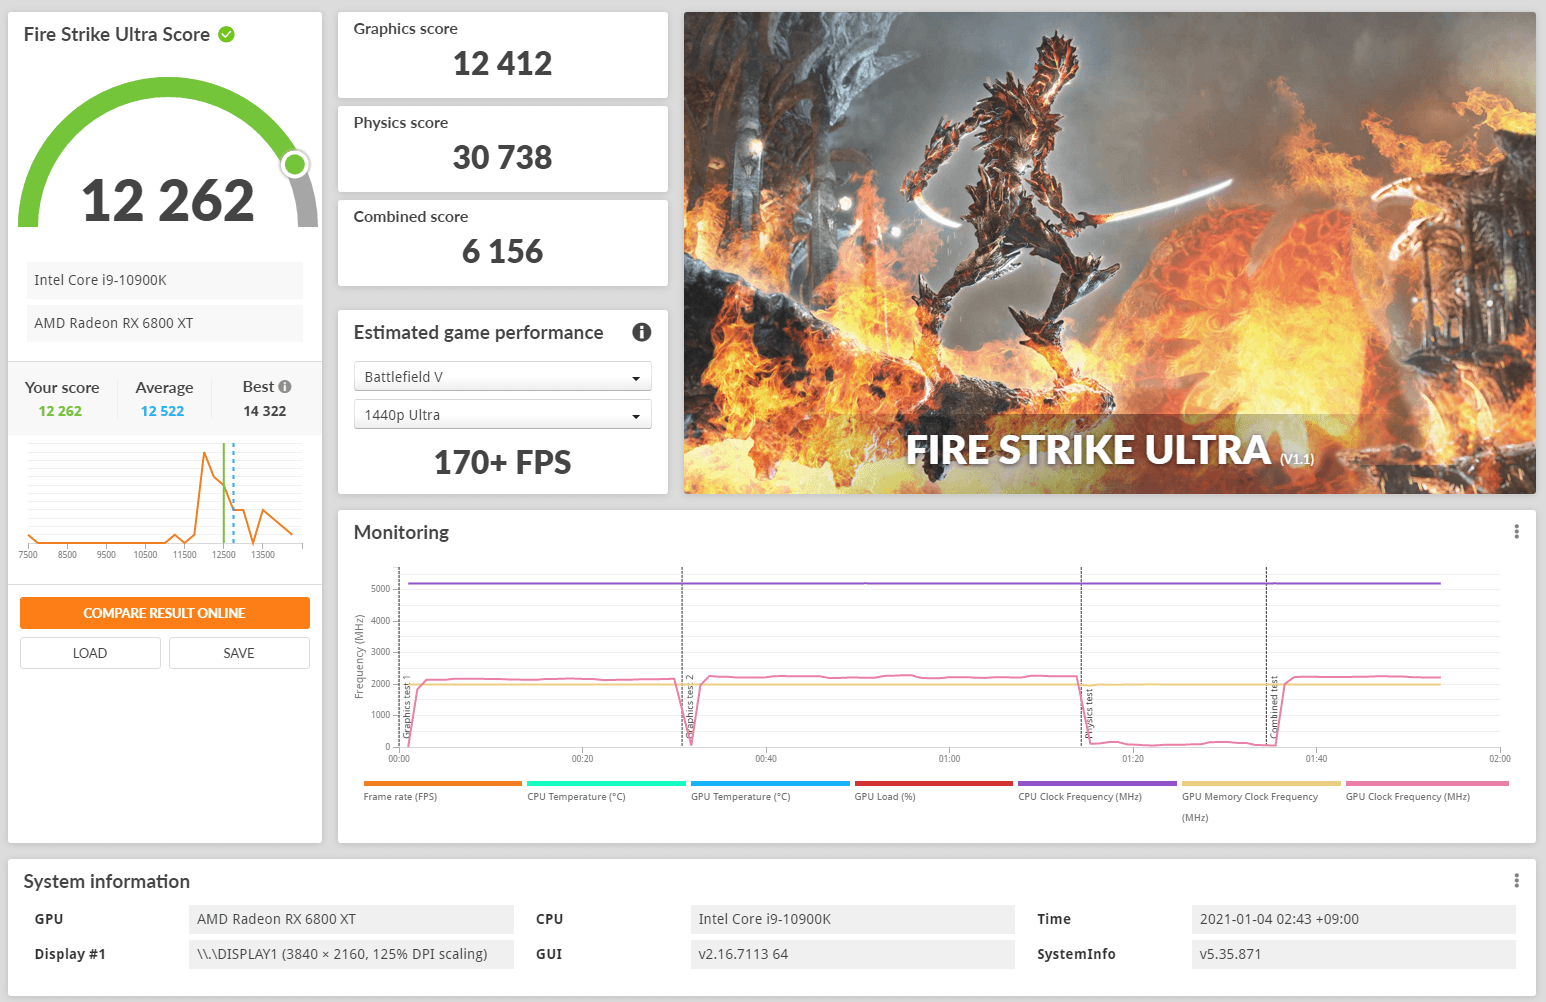The image size is (1546, 1002).
Task: Click the Physics test marker on chart
Action: pyautogui.click(x=1089, y=714)
